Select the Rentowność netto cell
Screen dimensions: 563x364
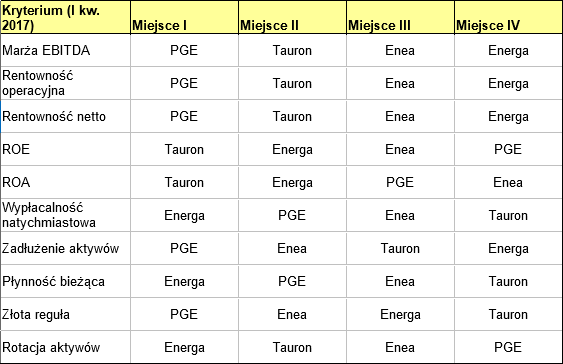65,116
